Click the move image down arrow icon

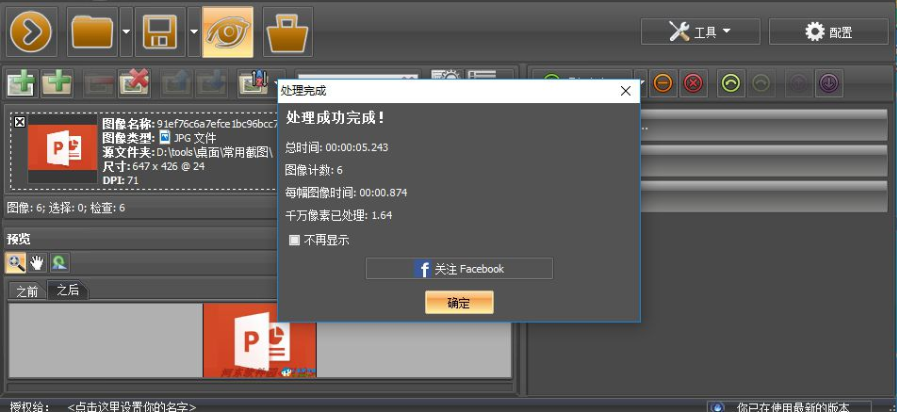tap(211, 84)
